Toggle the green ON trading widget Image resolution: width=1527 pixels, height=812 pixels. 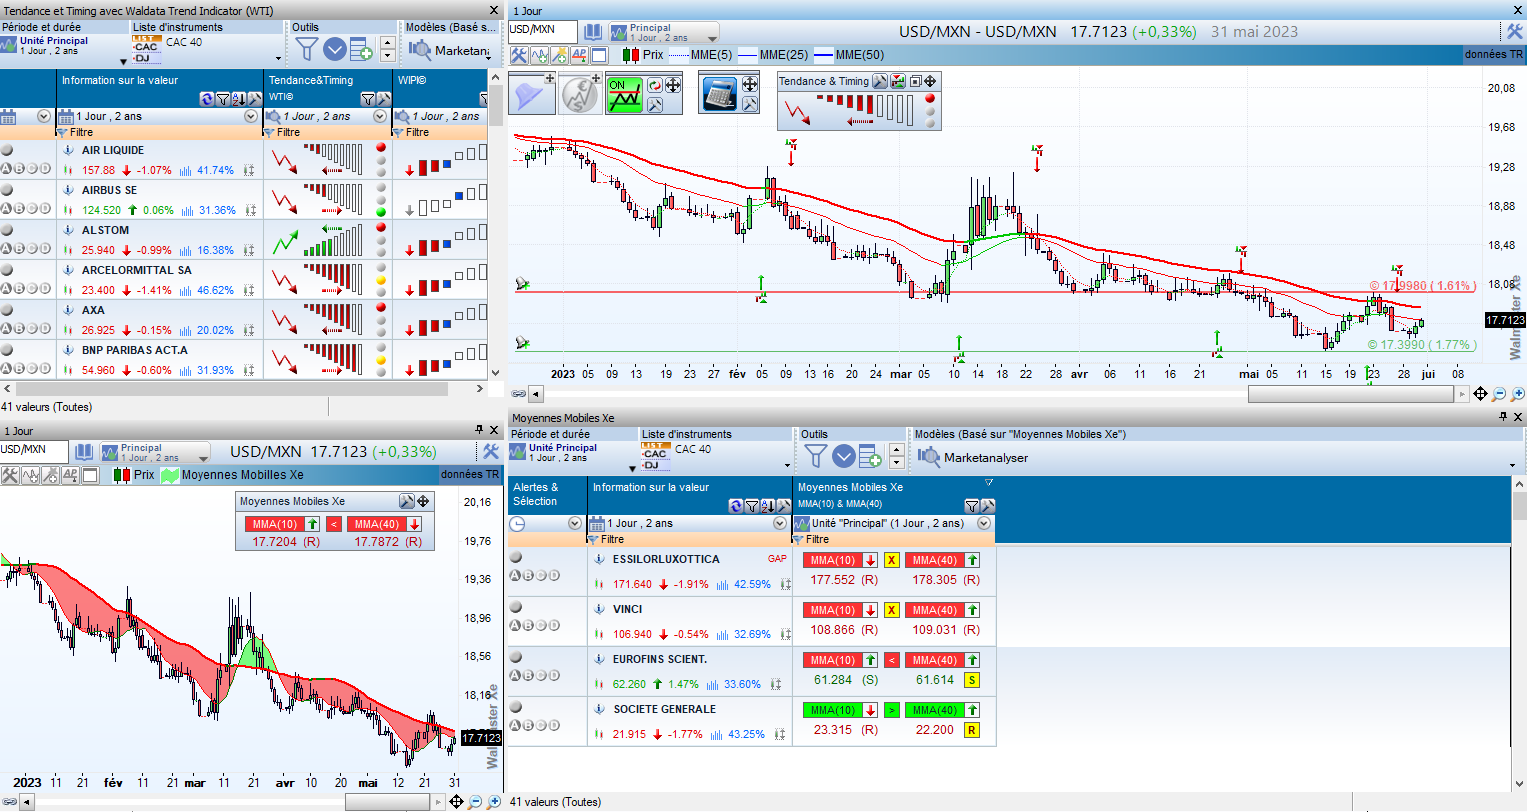click(625, 93)
